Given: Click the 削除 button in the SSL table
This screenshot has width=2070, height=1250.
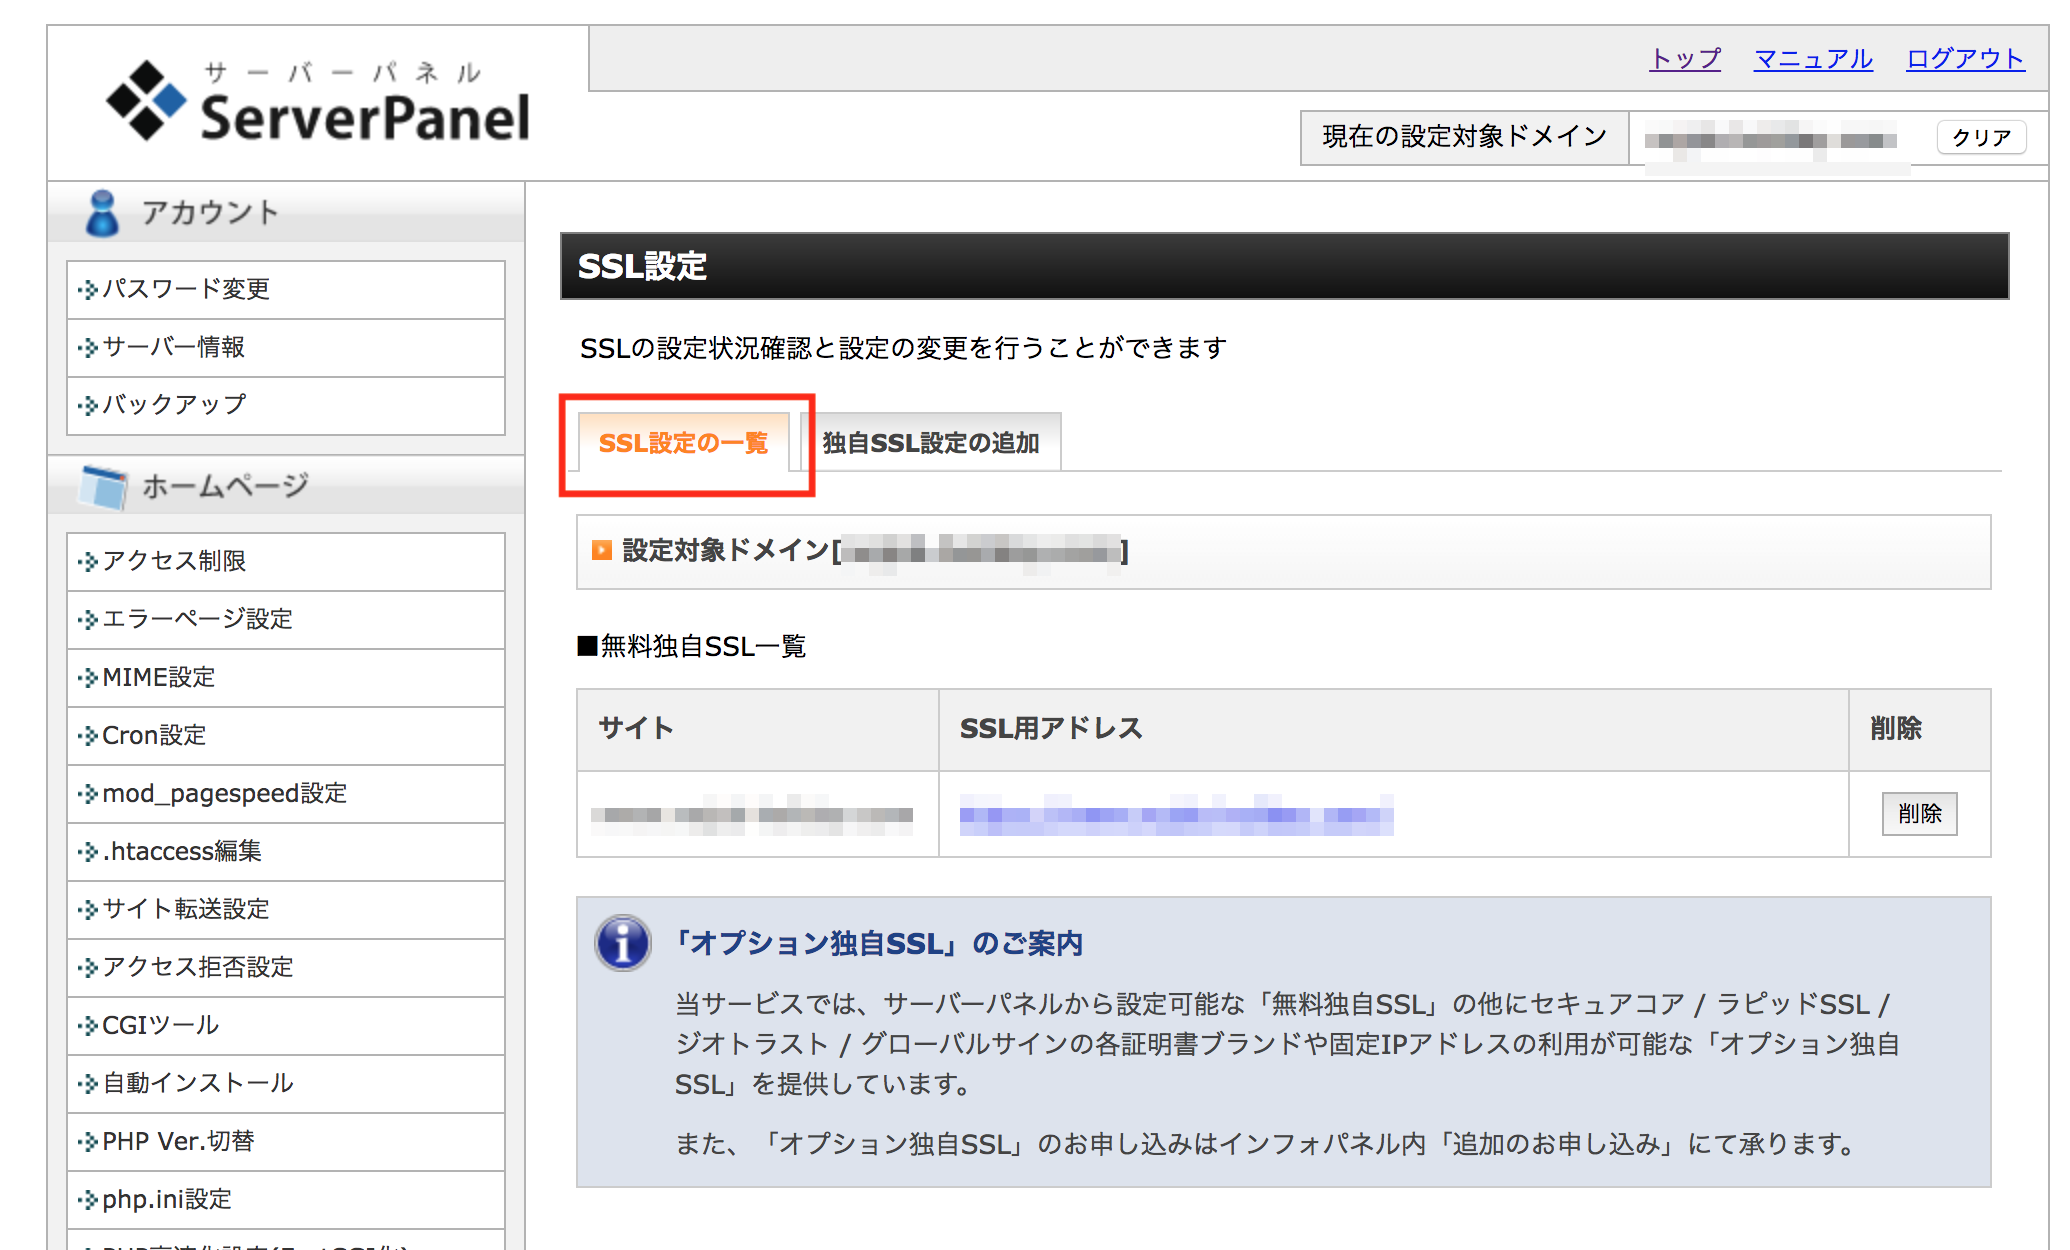Looking at the screenshot, I should [1919, 813].
